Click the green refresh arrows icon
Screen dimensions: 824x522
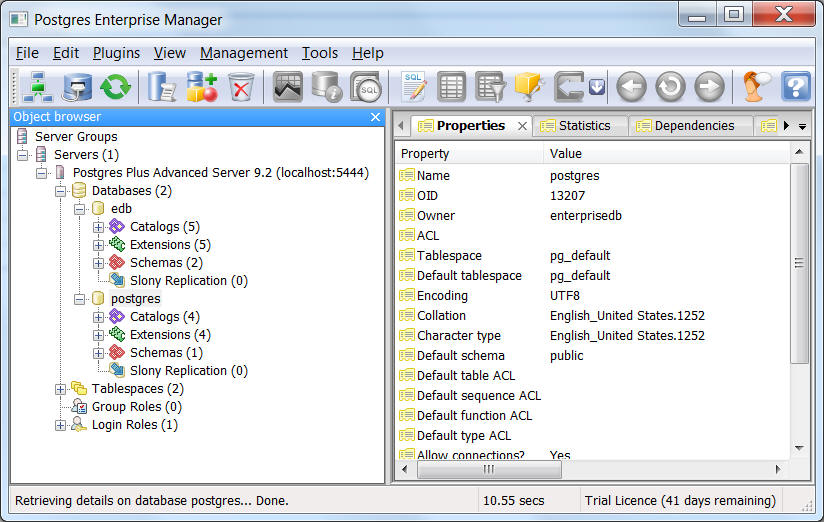click(x=115, y=87)
